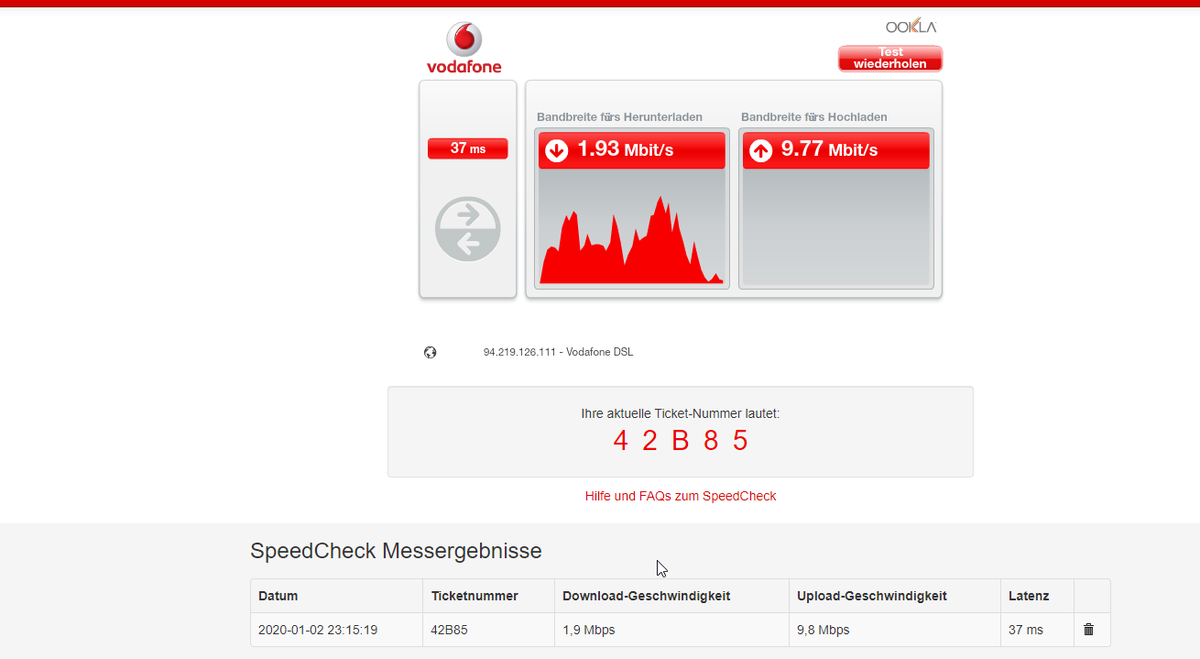Viewport: 1200px width, 659px height.
Task: Click the IP address 94.219.126.111 text
Action: 519,352
